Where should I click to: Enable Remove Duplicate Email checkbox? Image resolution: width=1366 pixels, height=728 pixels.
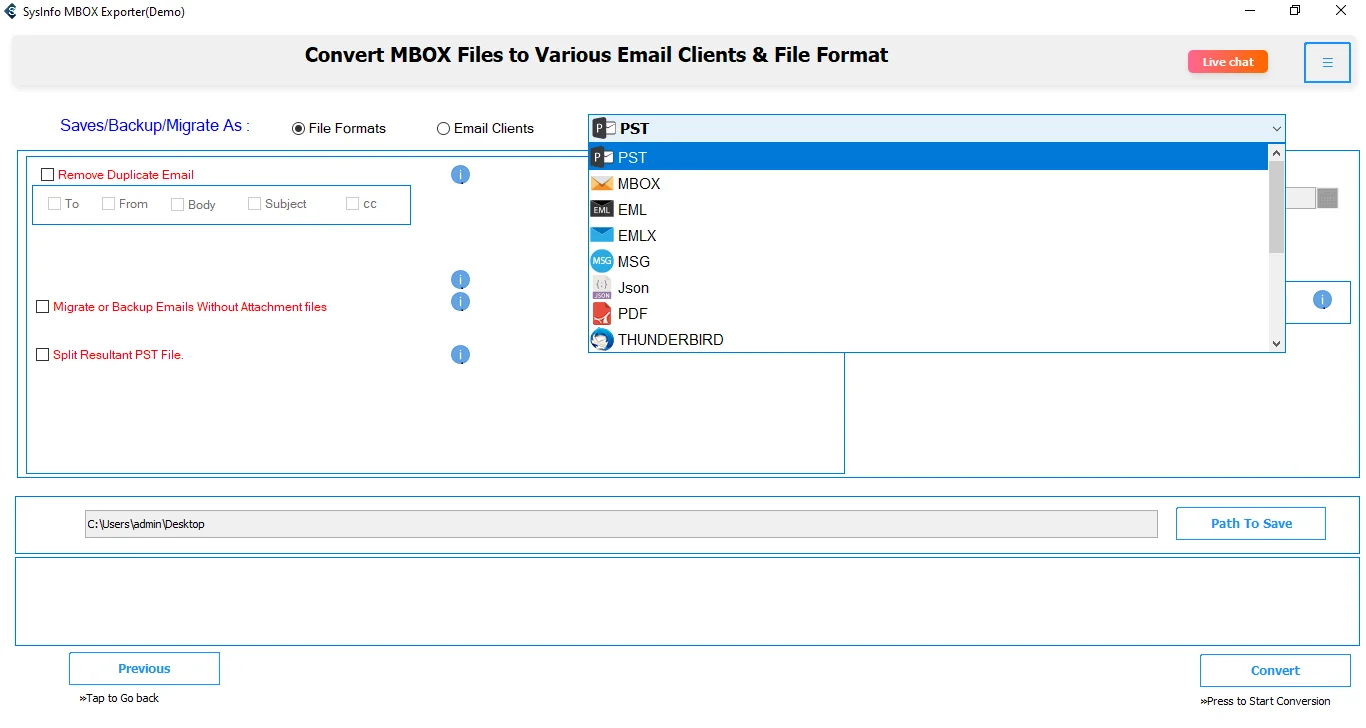(x=47, y=175)
